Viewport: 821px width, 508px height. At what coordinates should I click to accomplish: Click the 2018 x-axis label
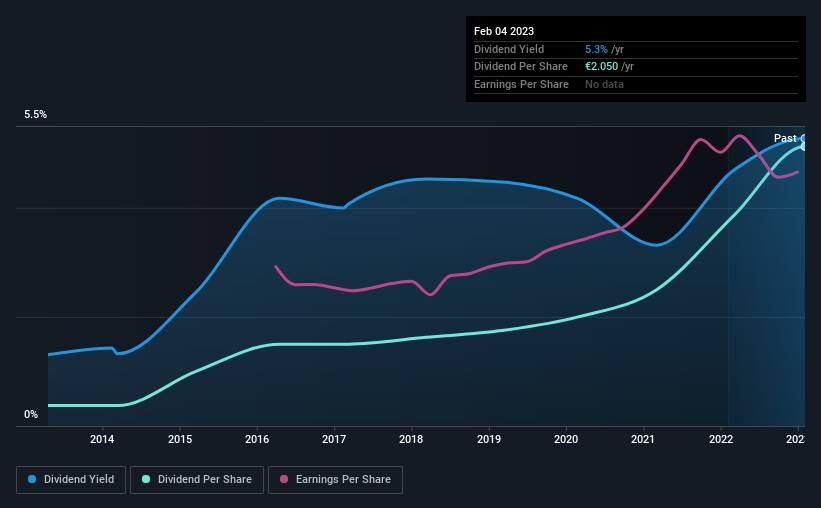point(411,439)
